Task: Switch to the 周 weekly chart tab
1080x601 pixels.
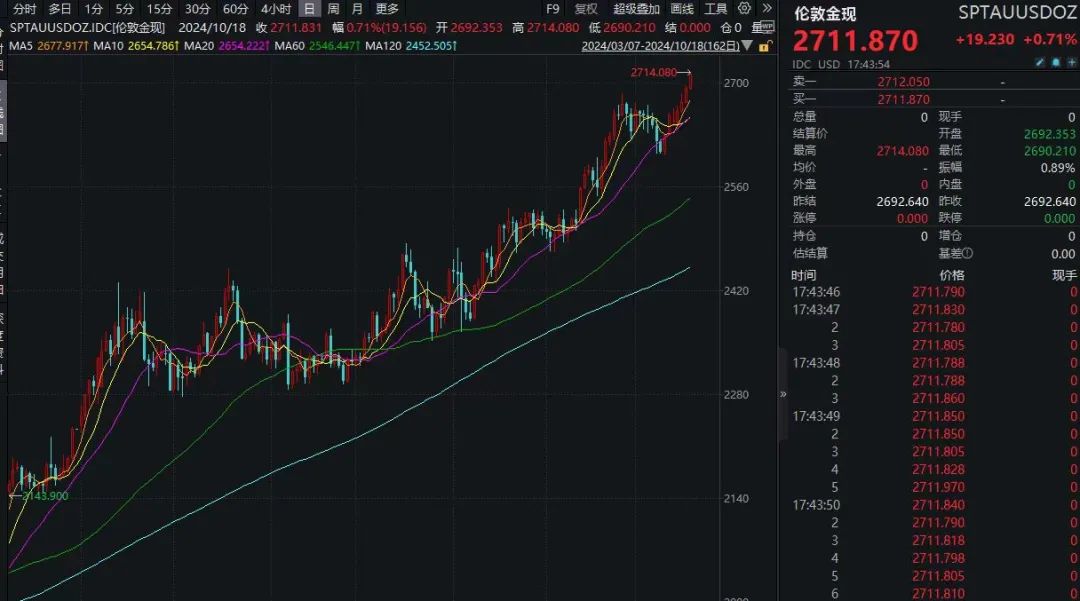Action: (333, 8)
